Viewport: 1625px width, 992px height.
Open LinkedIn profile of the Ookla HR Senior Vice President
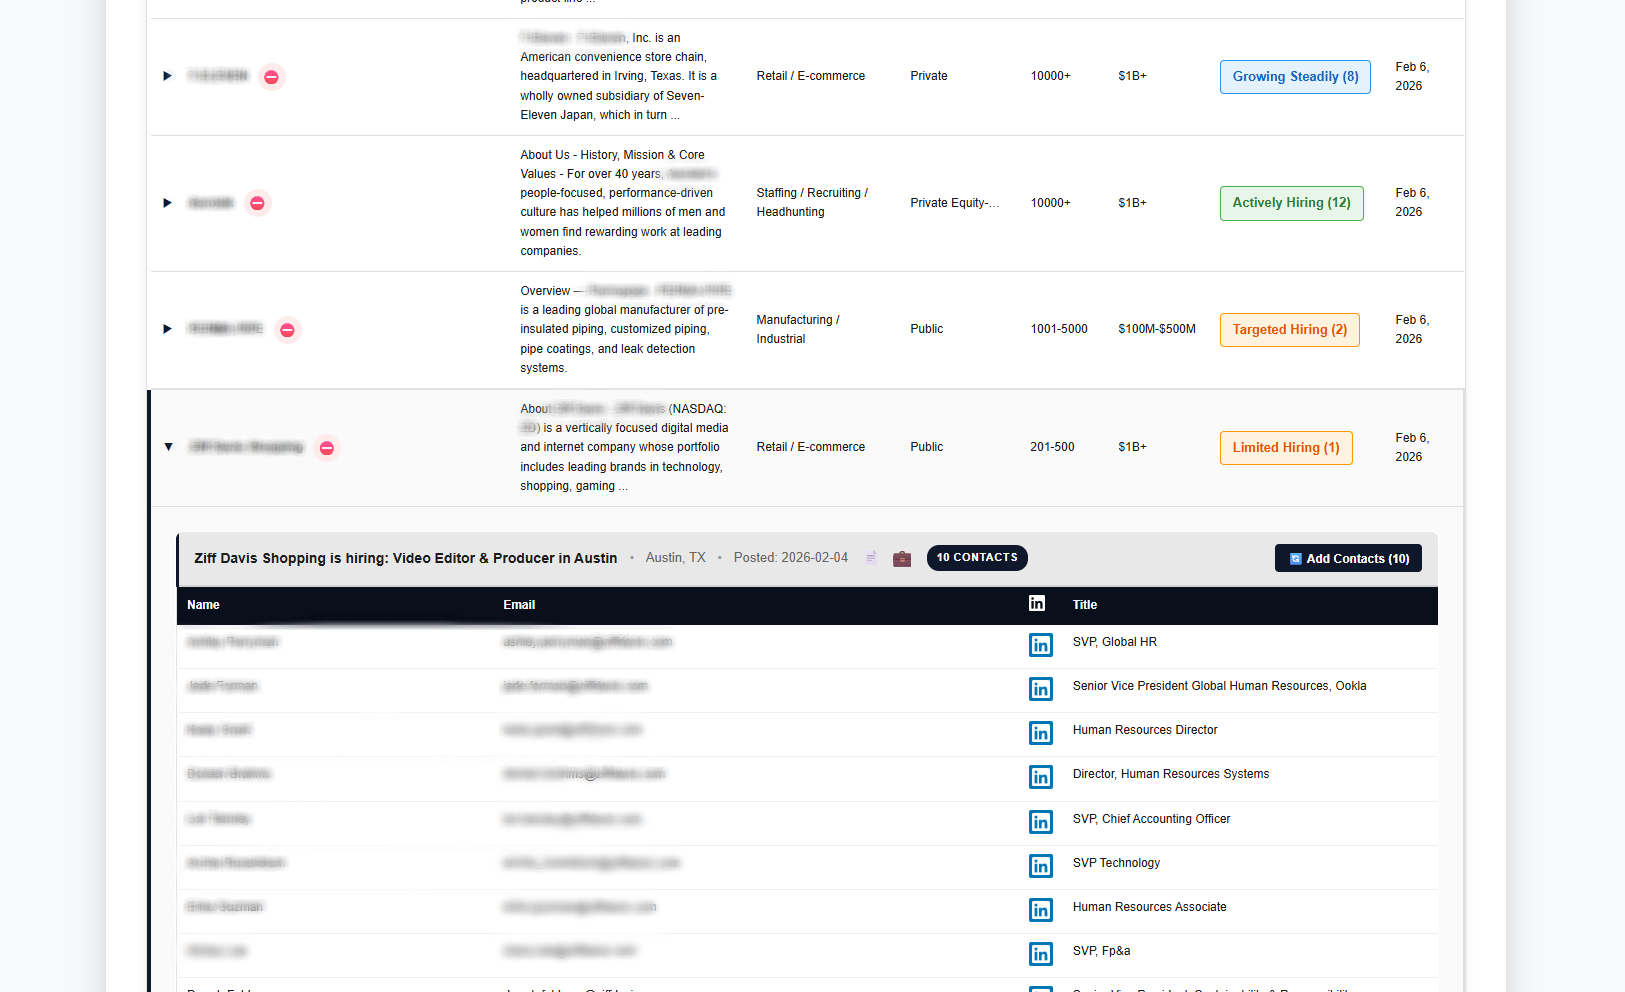point(1040,689)
